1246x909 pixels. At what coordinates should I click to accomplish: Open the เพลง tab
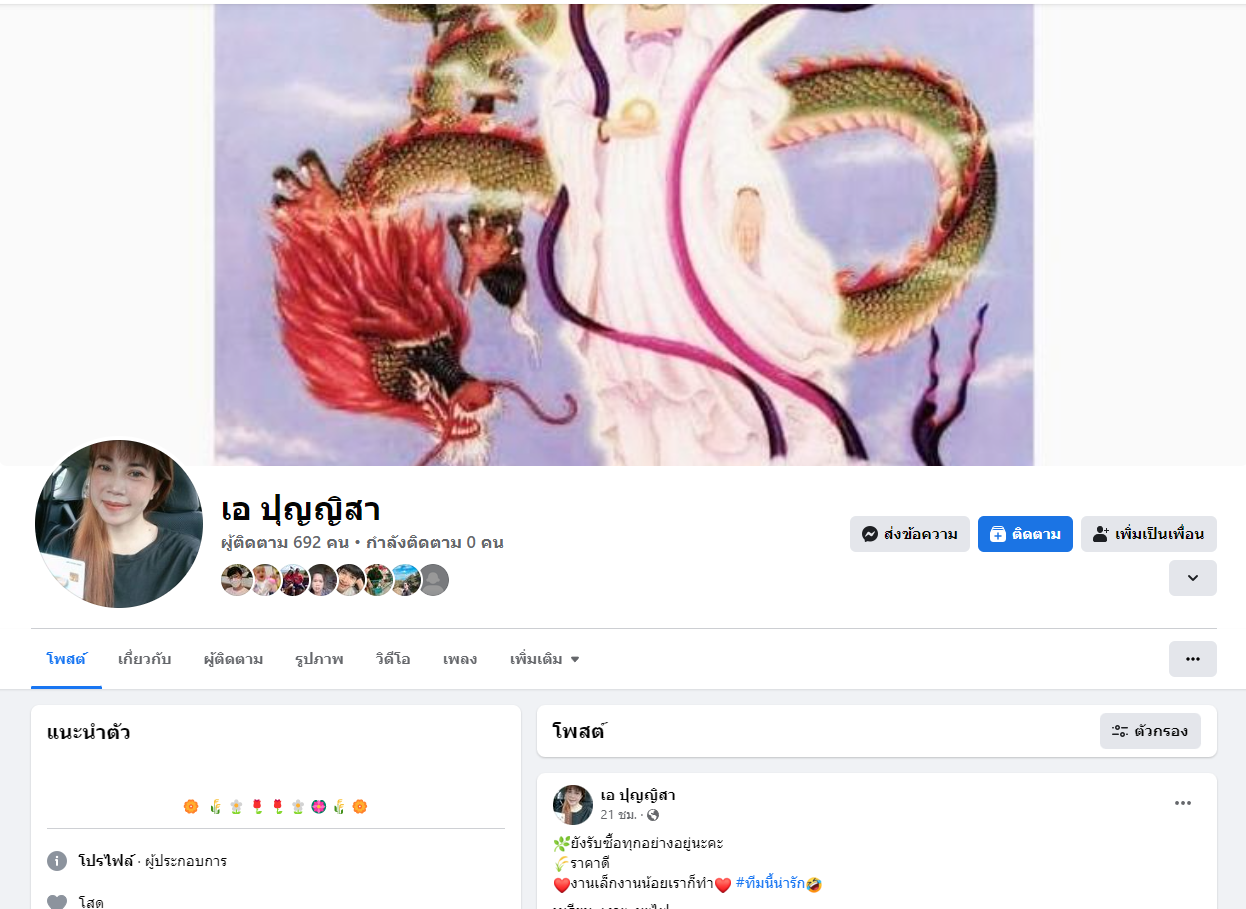(460, 659)
